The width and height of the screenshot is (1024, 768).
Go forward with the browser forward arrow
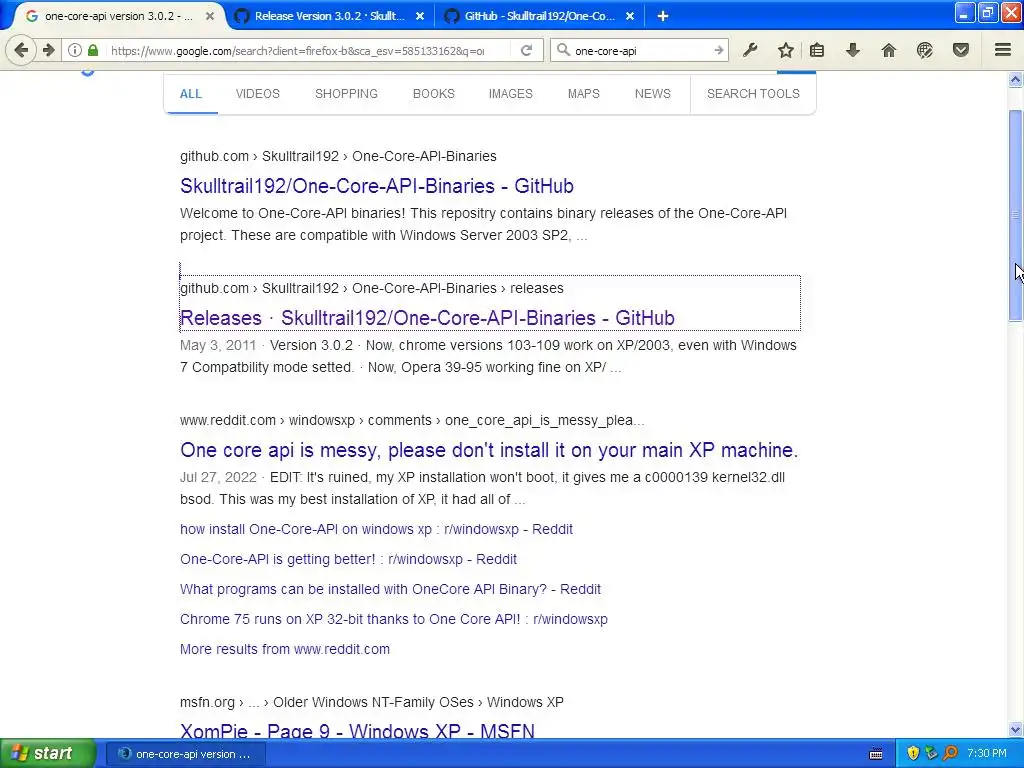click(x=48, y=50)
